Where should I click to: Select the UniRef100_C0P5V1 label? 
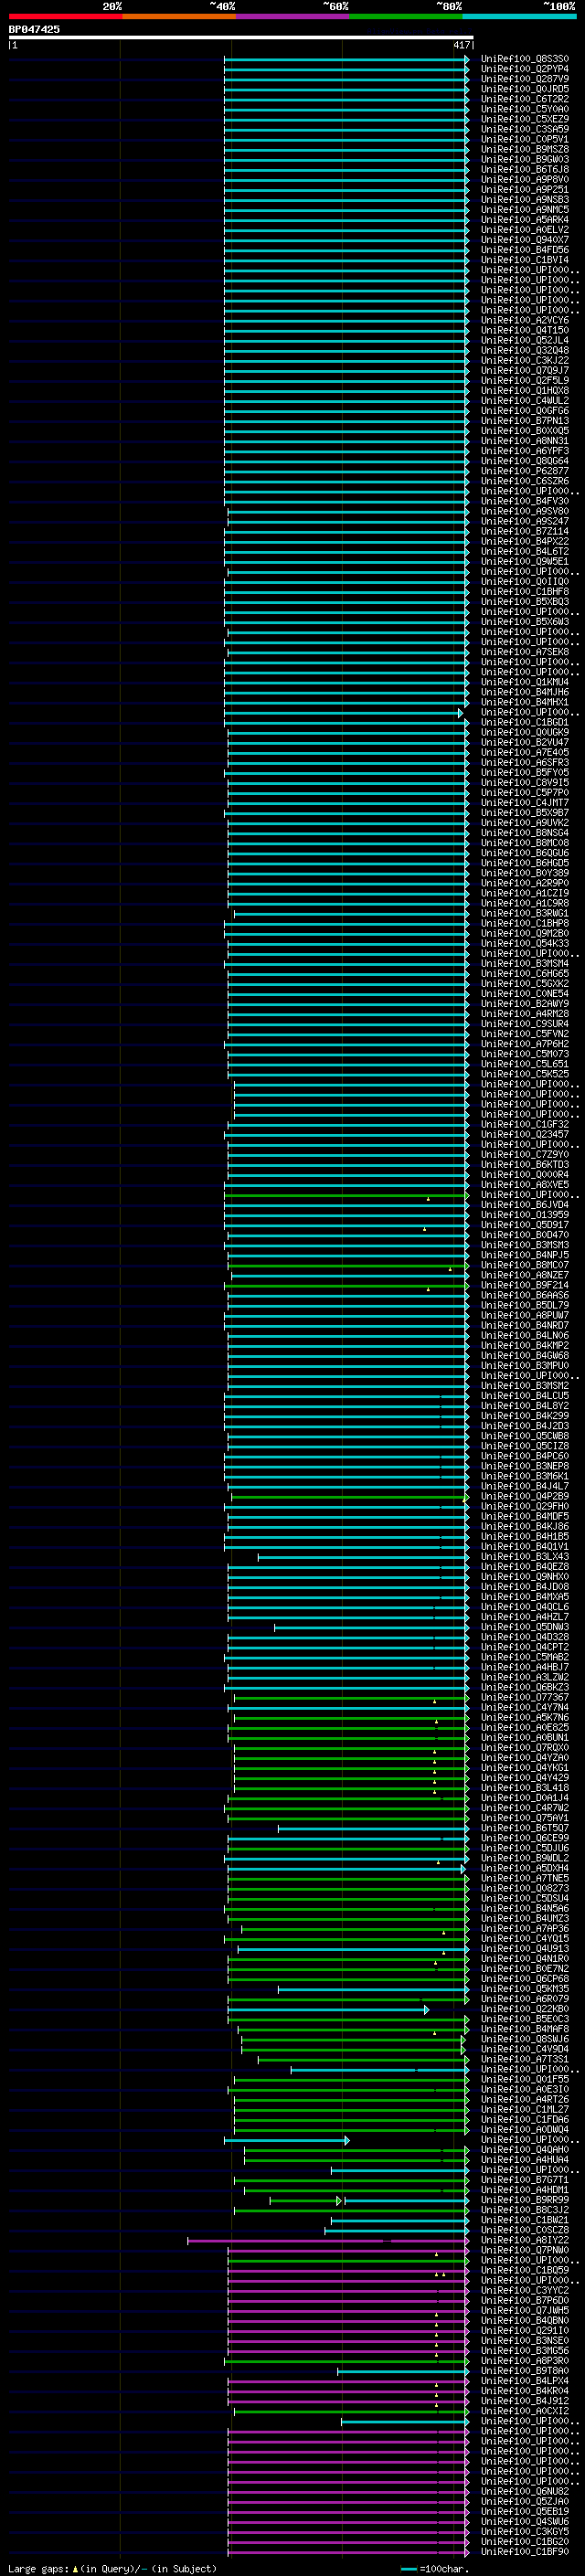click(x=524, y=139)
